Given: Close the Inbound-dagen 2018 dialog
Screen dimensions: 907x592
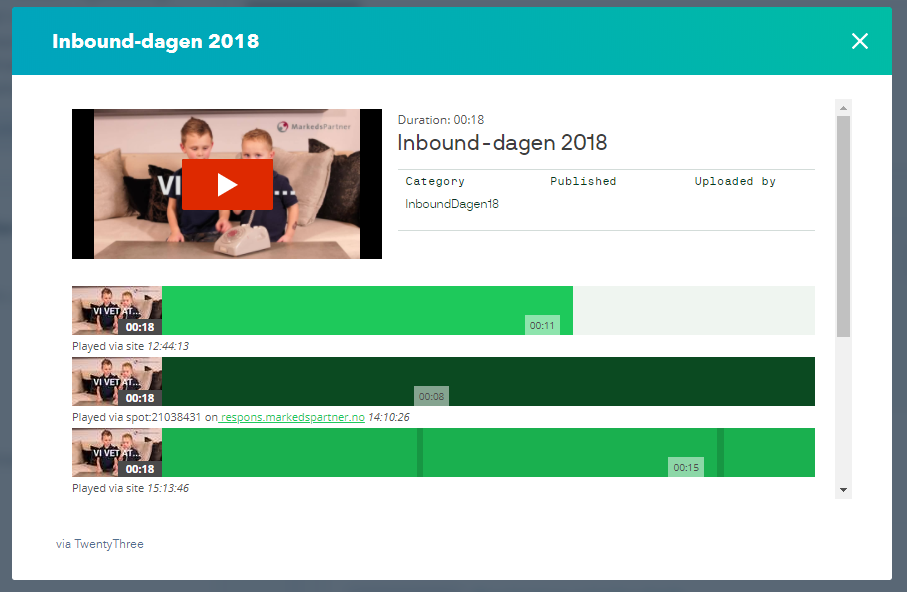Looking at the screenshot, I should 860,41.
